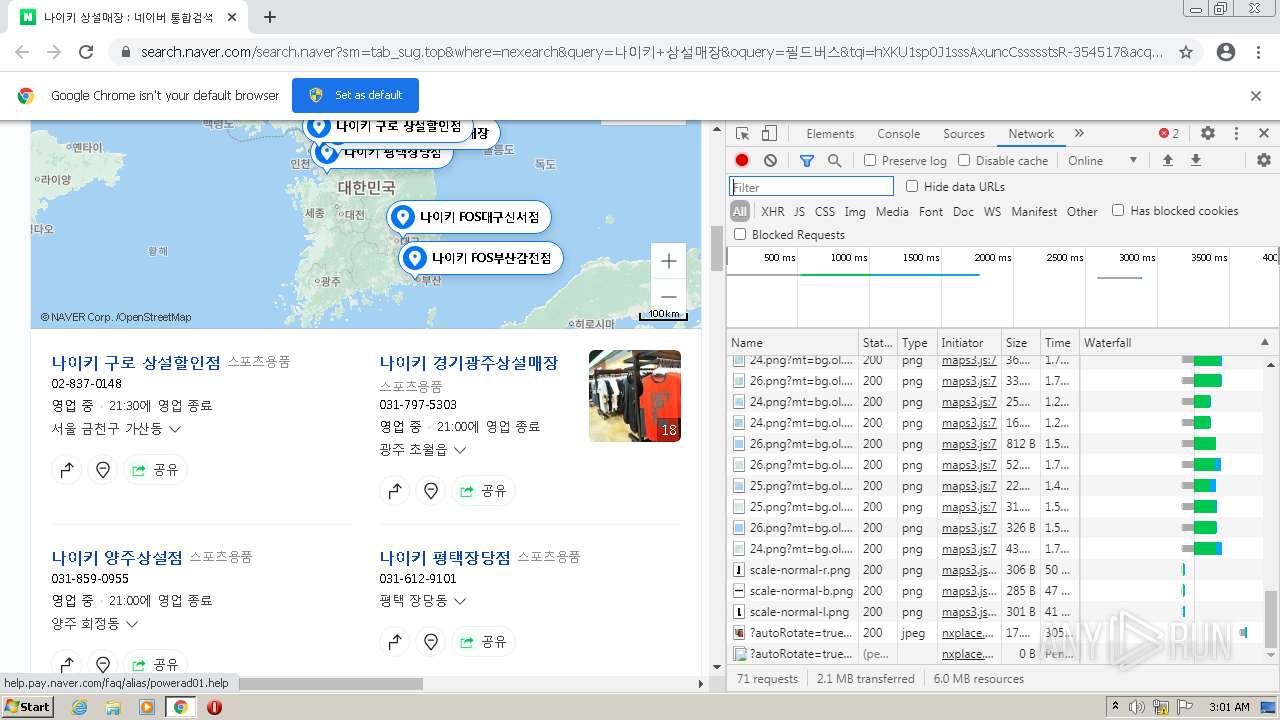Viewport: 1280px width, 720px height.
Task: Open file explorer from taskbar
Action: coord(113,707)
